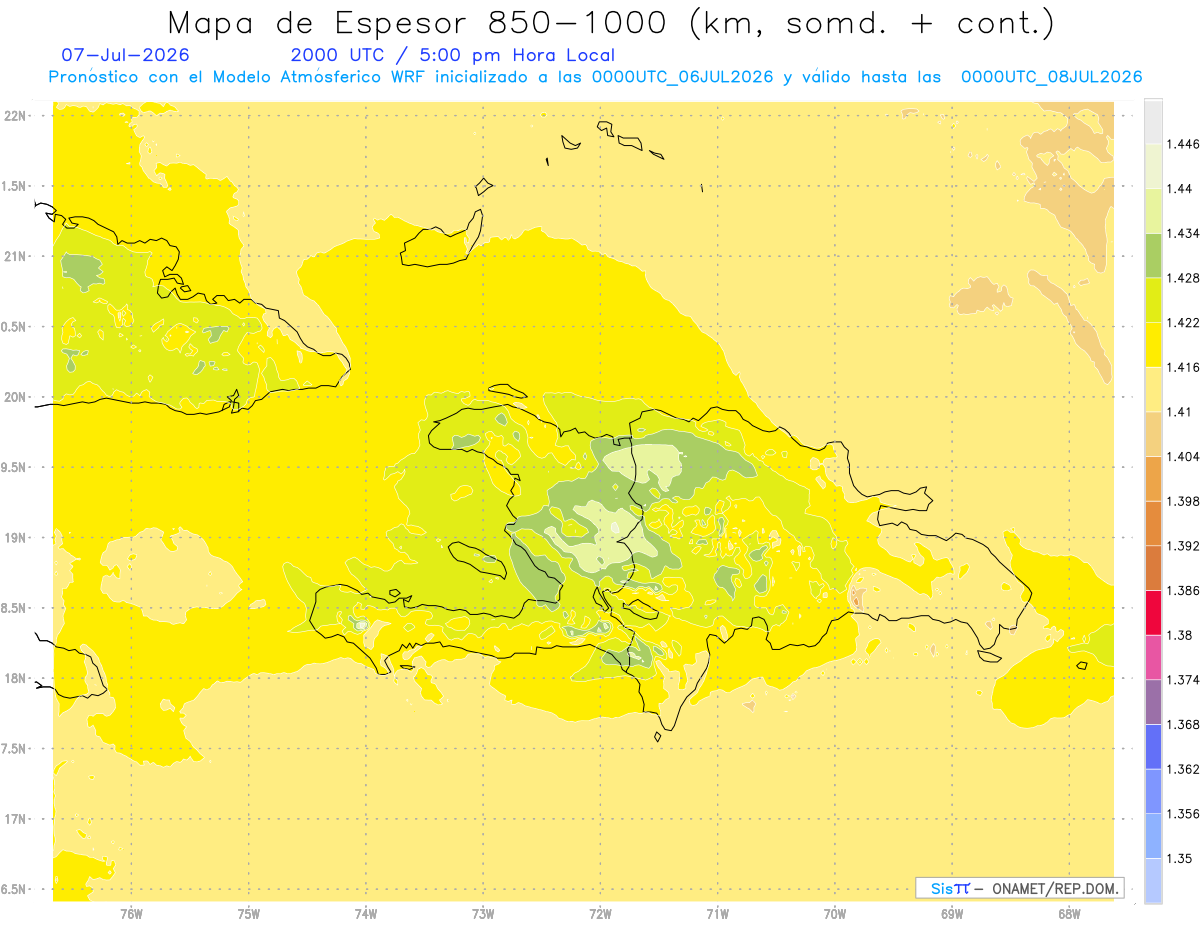Pick the red legend swatch between 1.386 and 1.38
This screenshot has height=927, width=1200.
point(1153,613)
